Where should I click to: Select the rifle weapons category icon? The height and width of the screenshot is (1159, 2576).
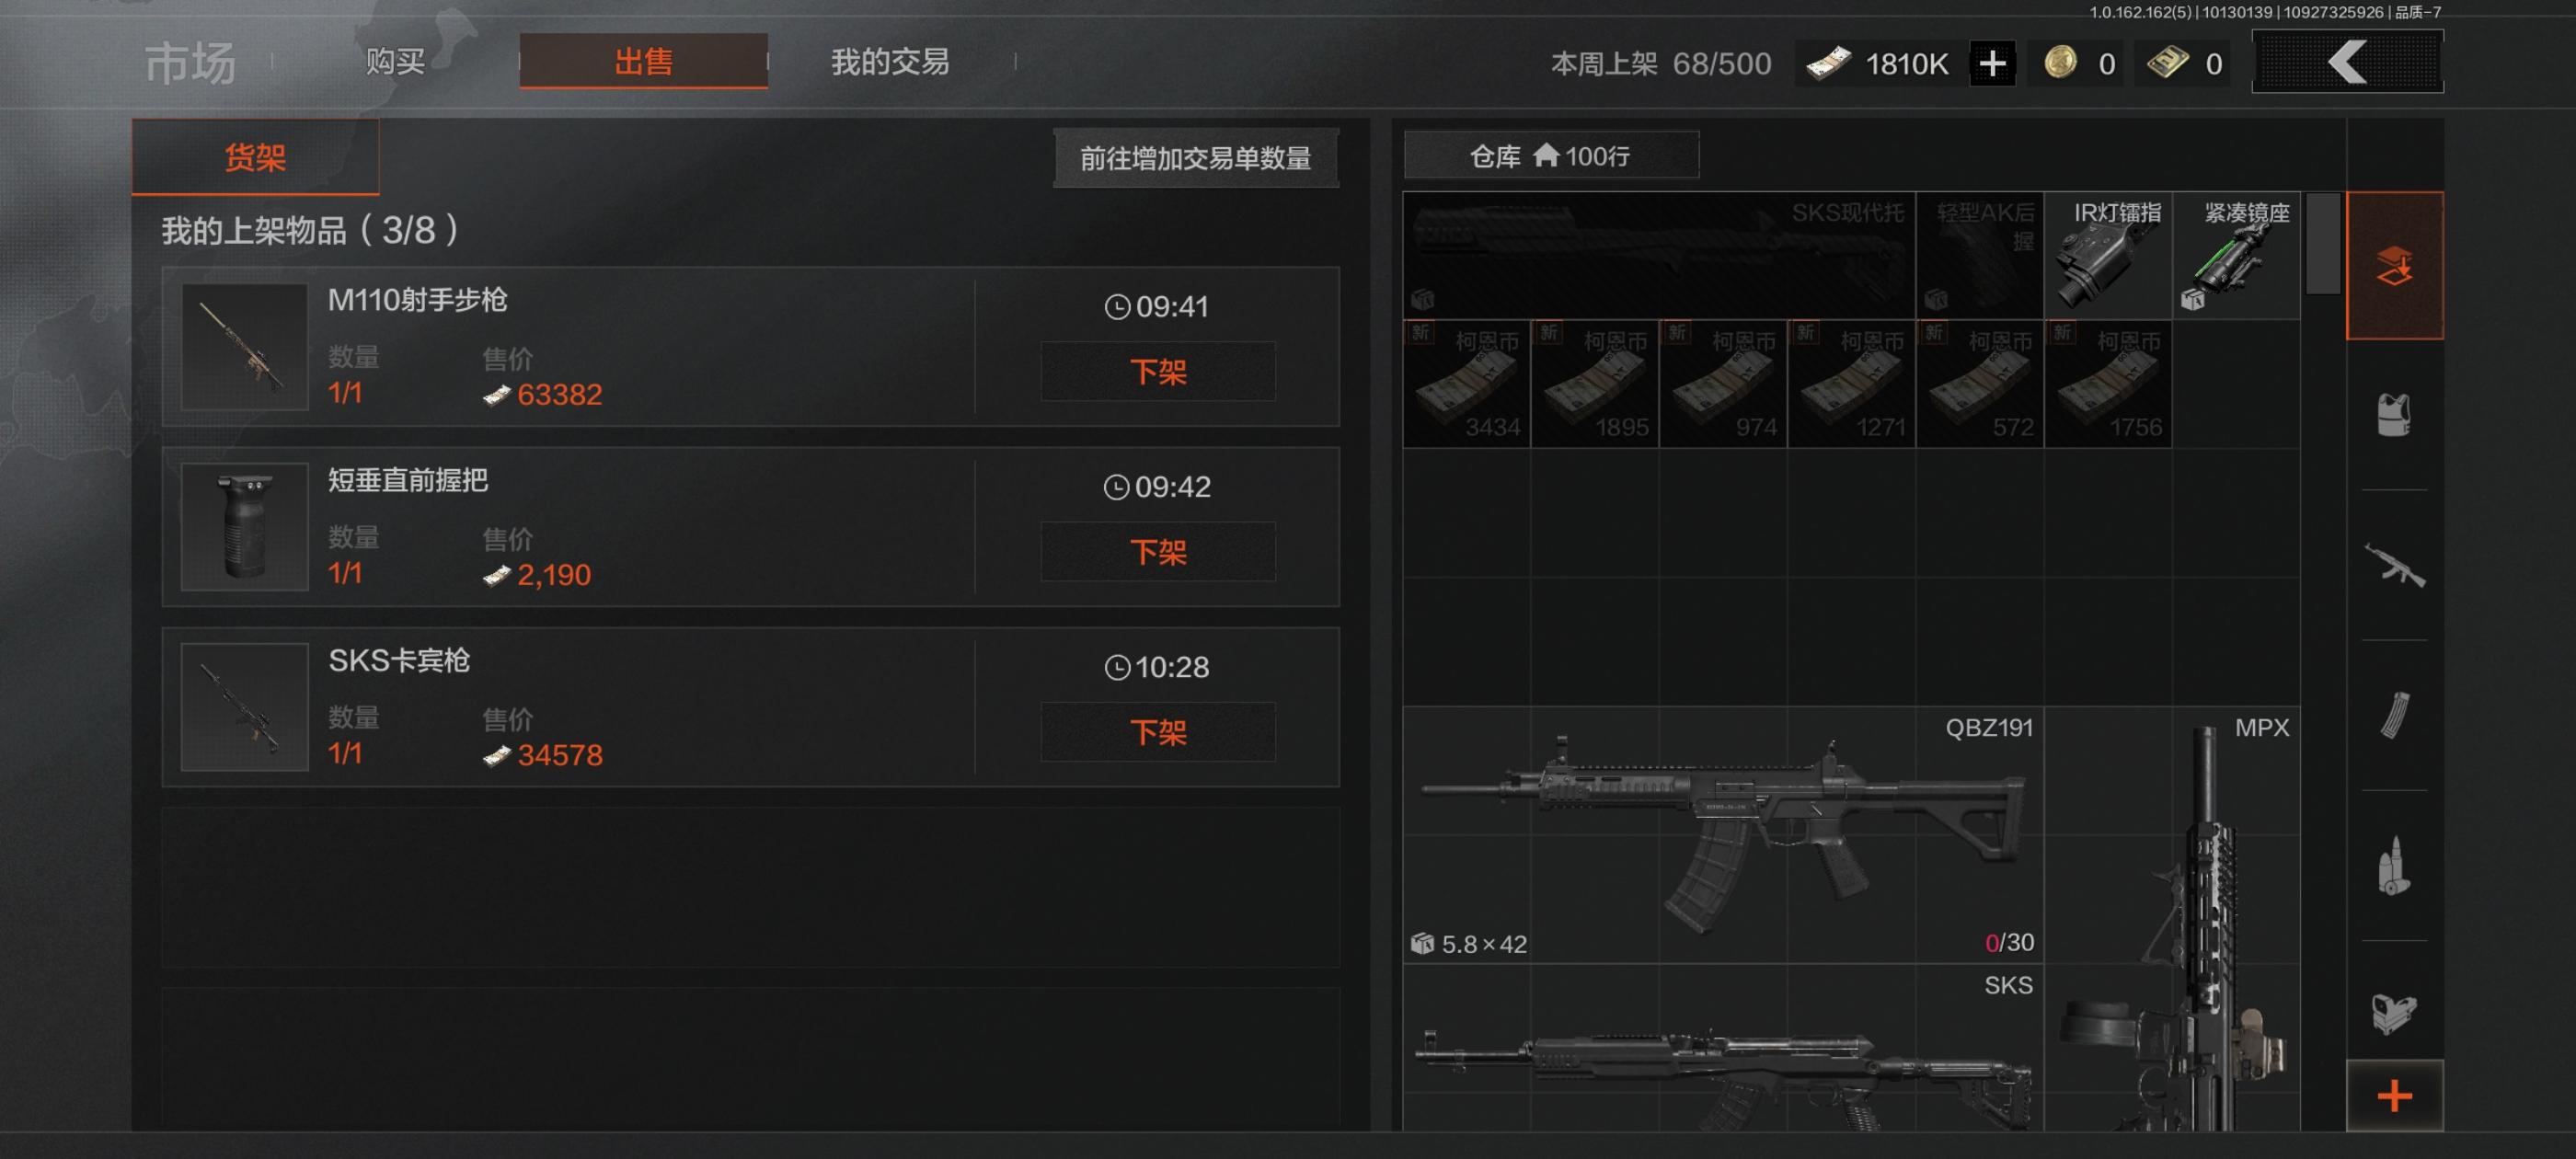click(2394, 565)
